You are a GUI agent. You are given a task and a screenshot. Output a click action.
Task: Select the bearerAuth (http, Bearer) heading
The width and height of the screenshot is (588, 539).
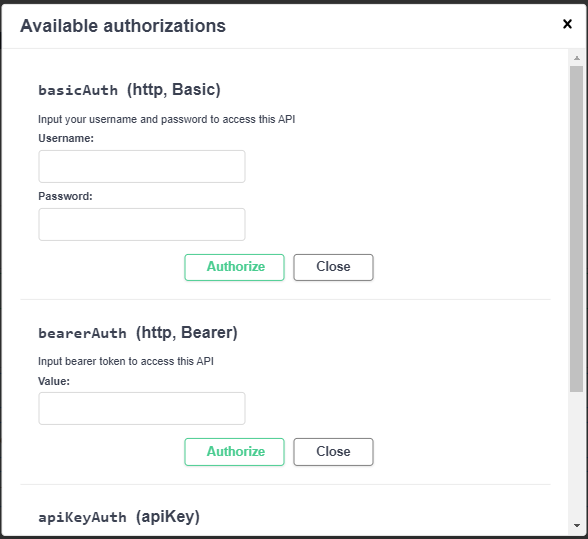click(138, 333)
